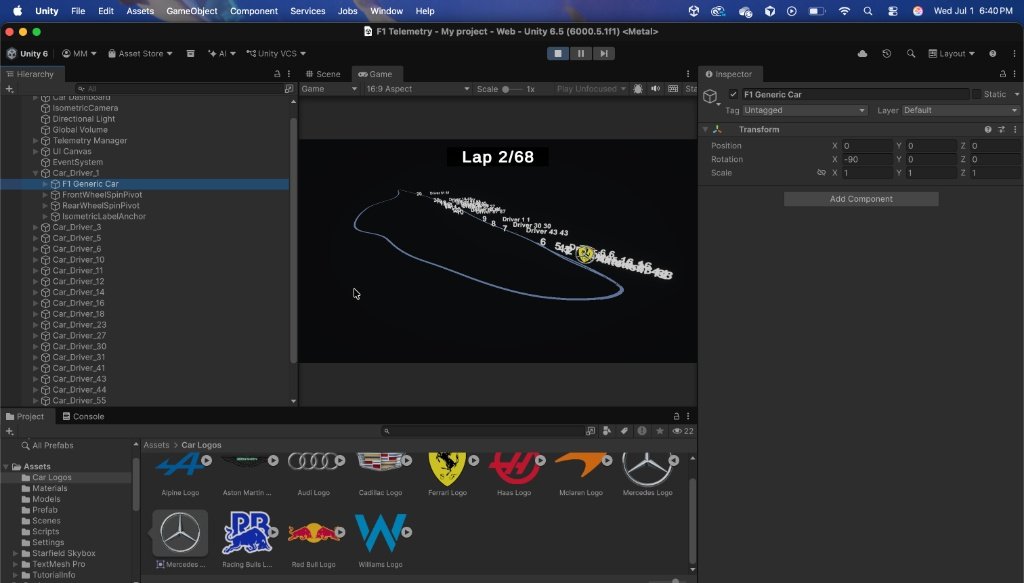Image resolution: width=1024 pixels, height=583 pixels.
Task: Search by type icon in Project toolbar
Action: (x=607, y=431)
